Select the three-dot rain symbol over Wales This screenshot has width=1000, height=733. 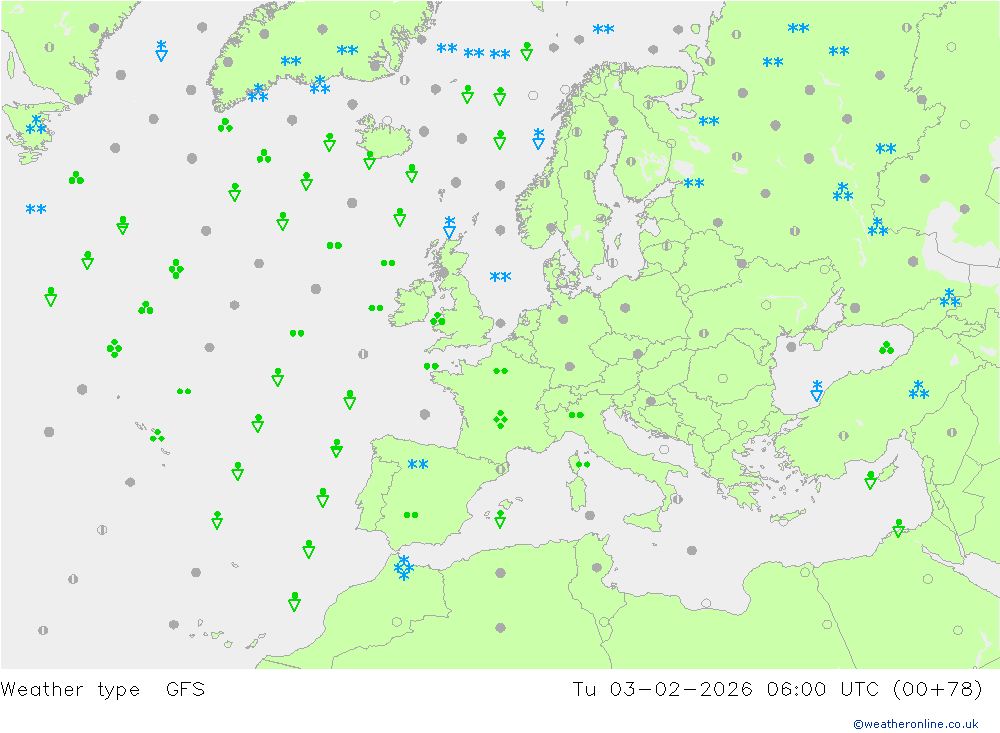pos(438,319)
